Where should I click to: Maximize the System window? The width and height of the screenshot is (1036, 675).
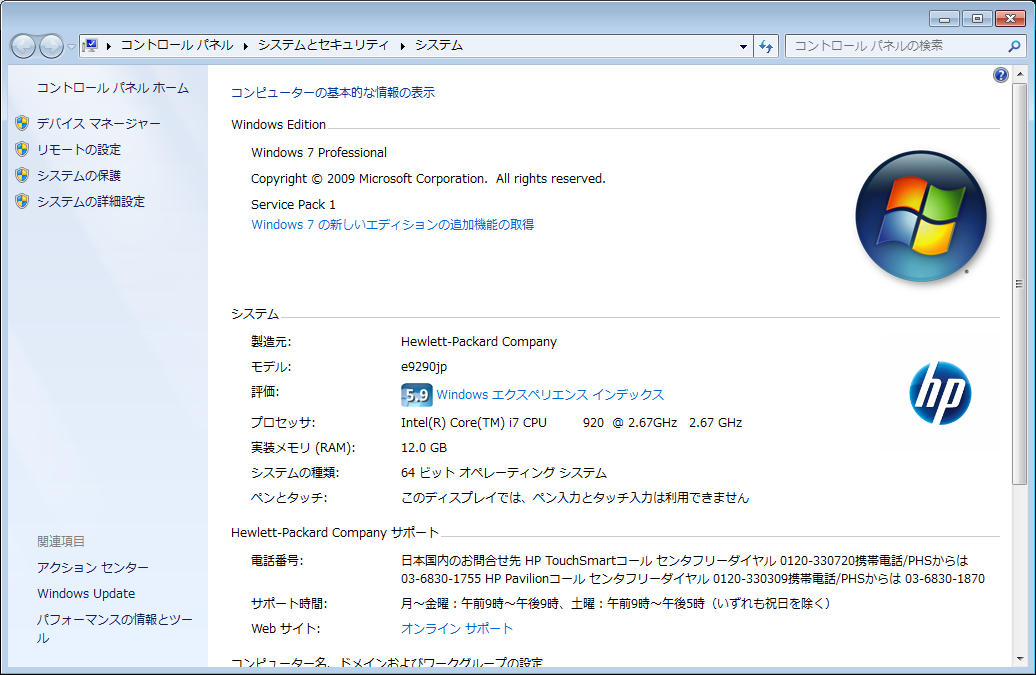pos(977,18)
